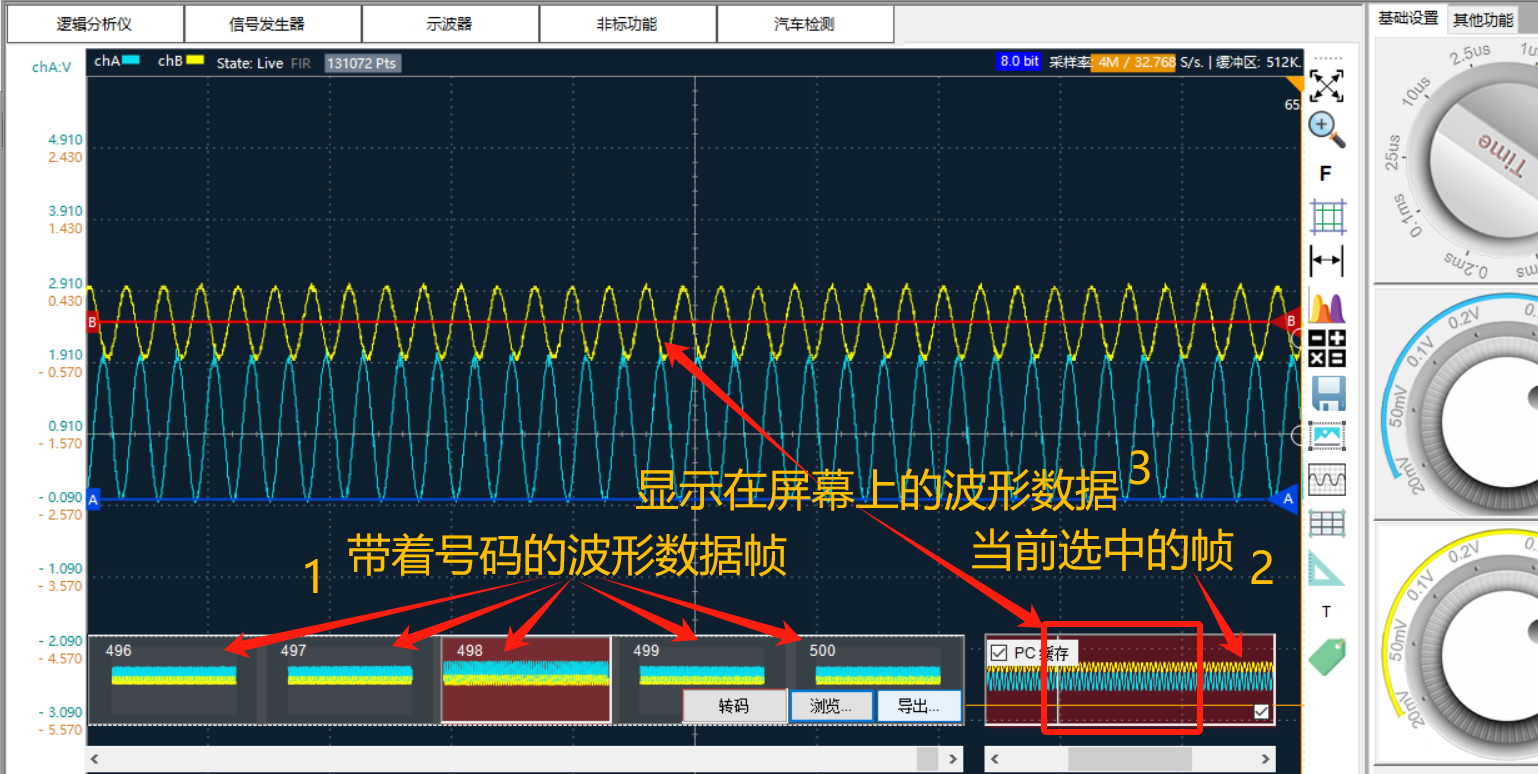1538x774 pixels.
Task: Save waveform with floppy disk icon
Action: click(x=1327, y=393)
